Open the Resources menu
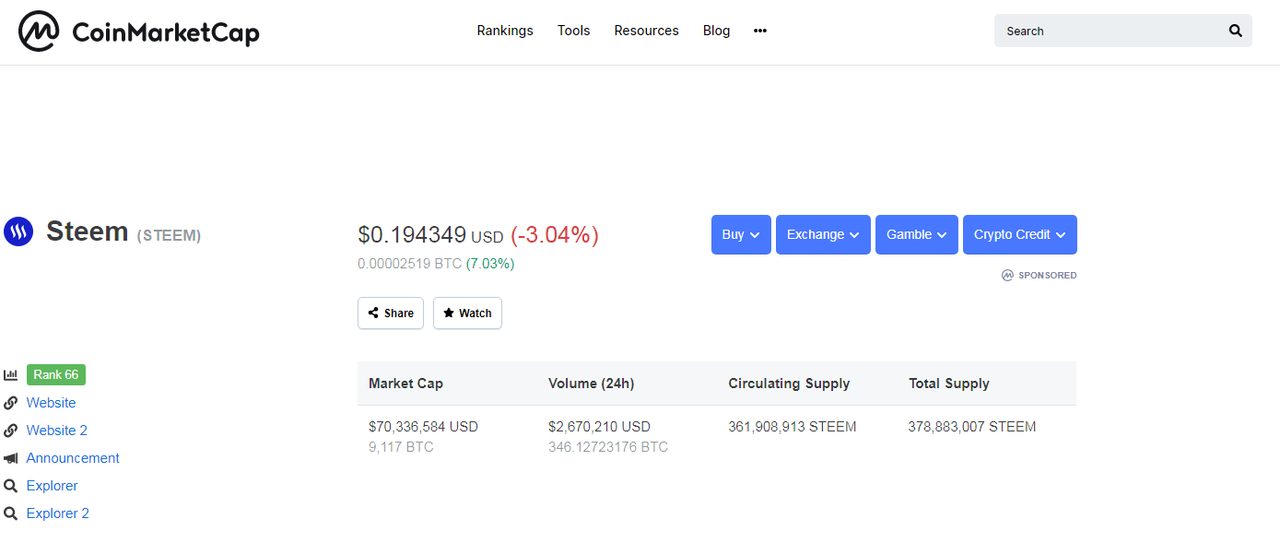 646,31
